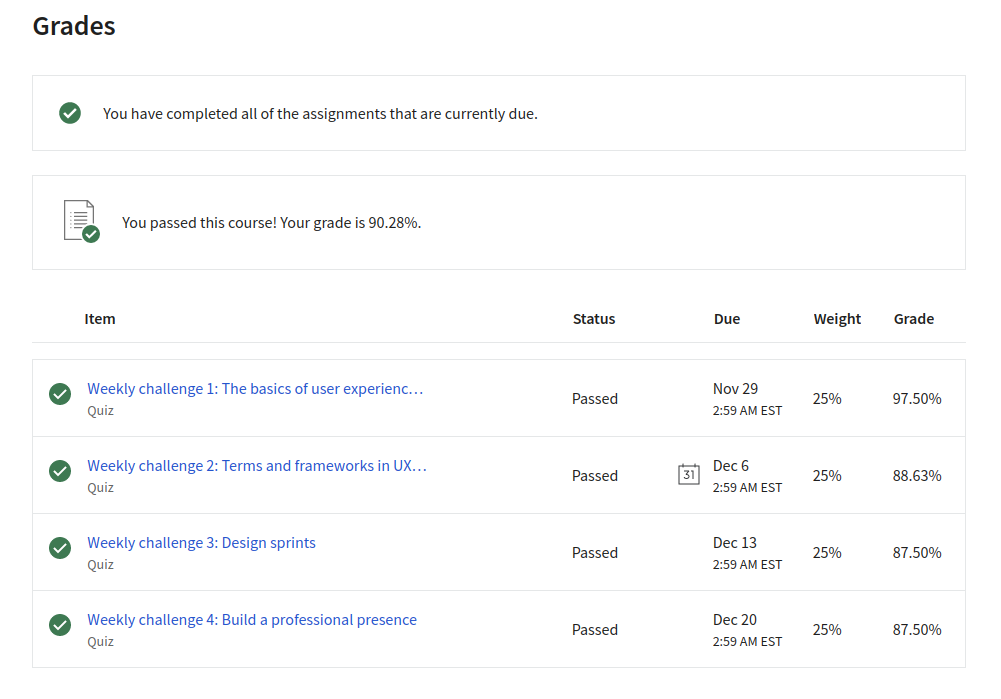The image size is (1001, 699).
Task: Click the Weight column header
Action: 837,319
